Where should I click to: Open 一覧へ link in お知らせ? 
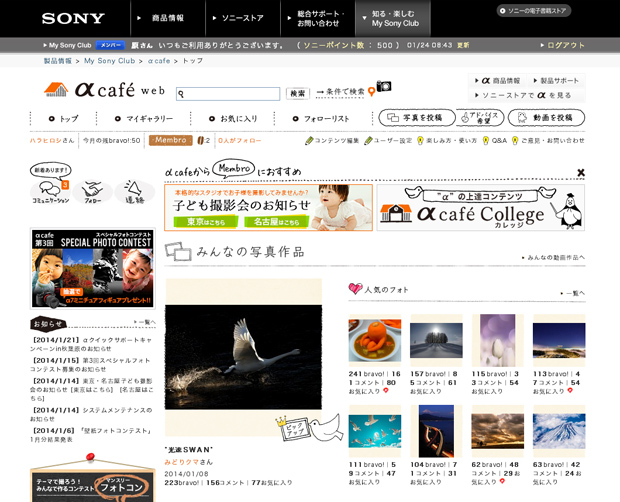[x=145, y=323]
